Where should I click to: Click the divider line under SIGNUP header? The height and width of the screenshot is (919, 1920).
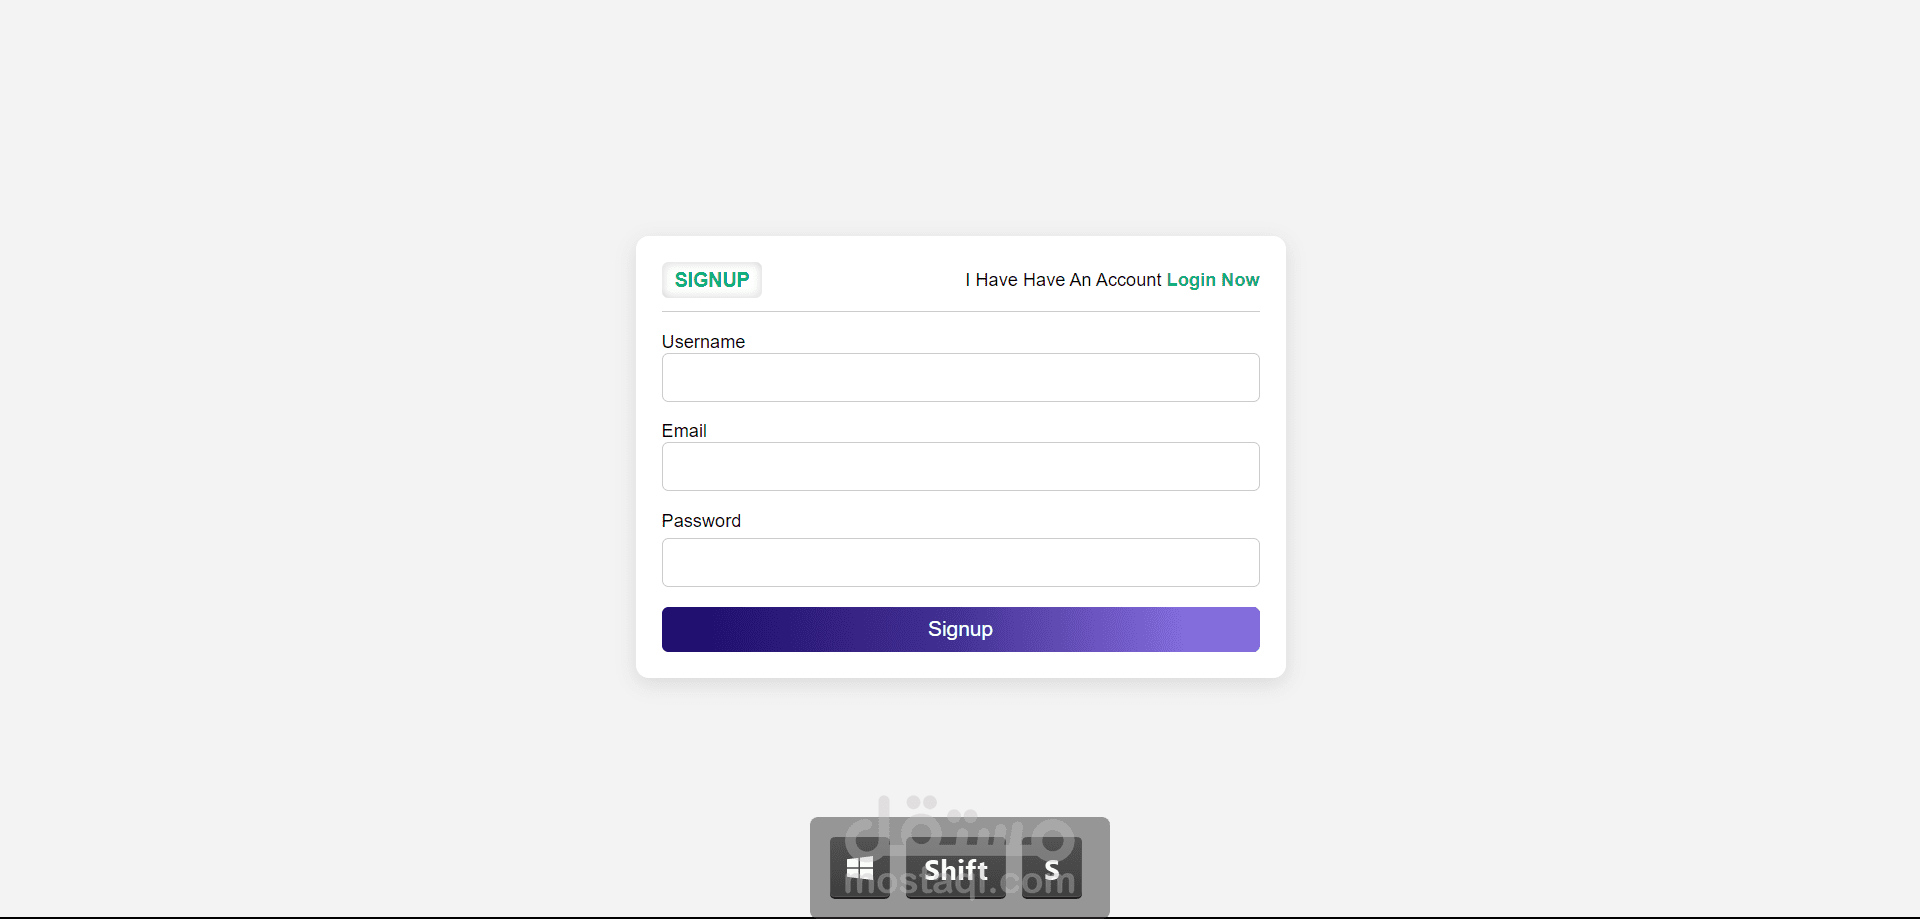[x=960, y=311]
